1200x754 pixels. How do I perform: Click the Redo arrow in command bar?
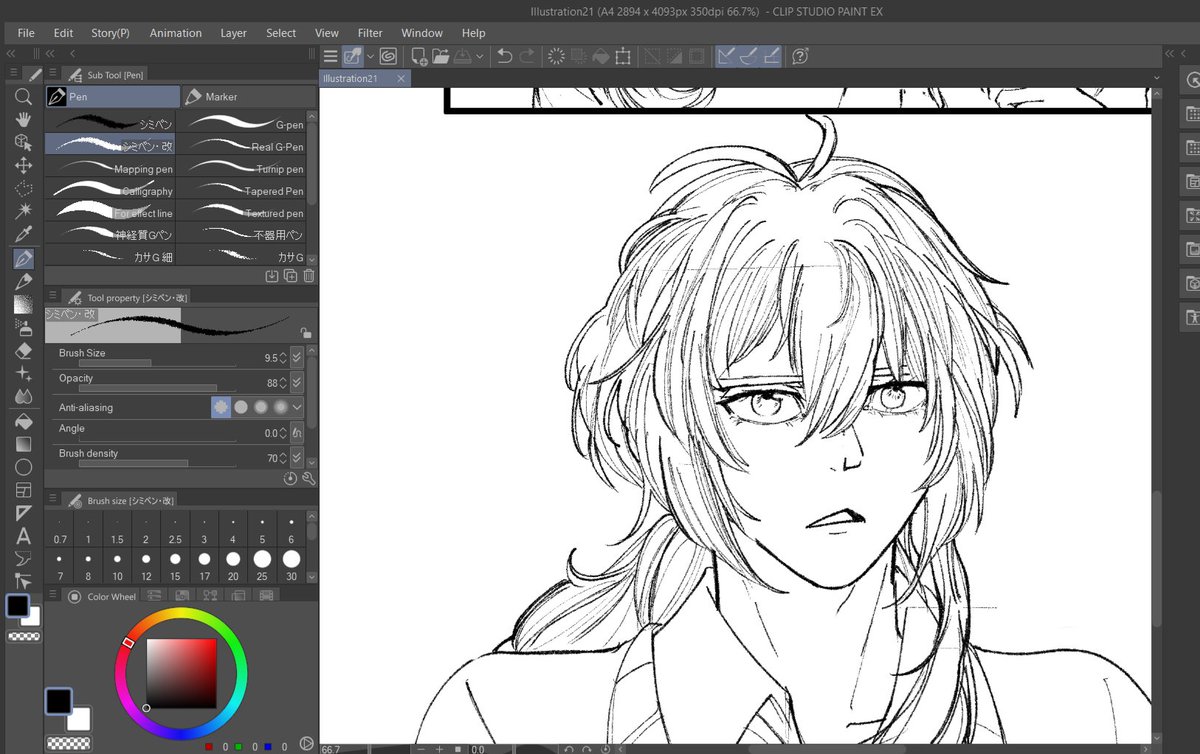pos(527,57)
